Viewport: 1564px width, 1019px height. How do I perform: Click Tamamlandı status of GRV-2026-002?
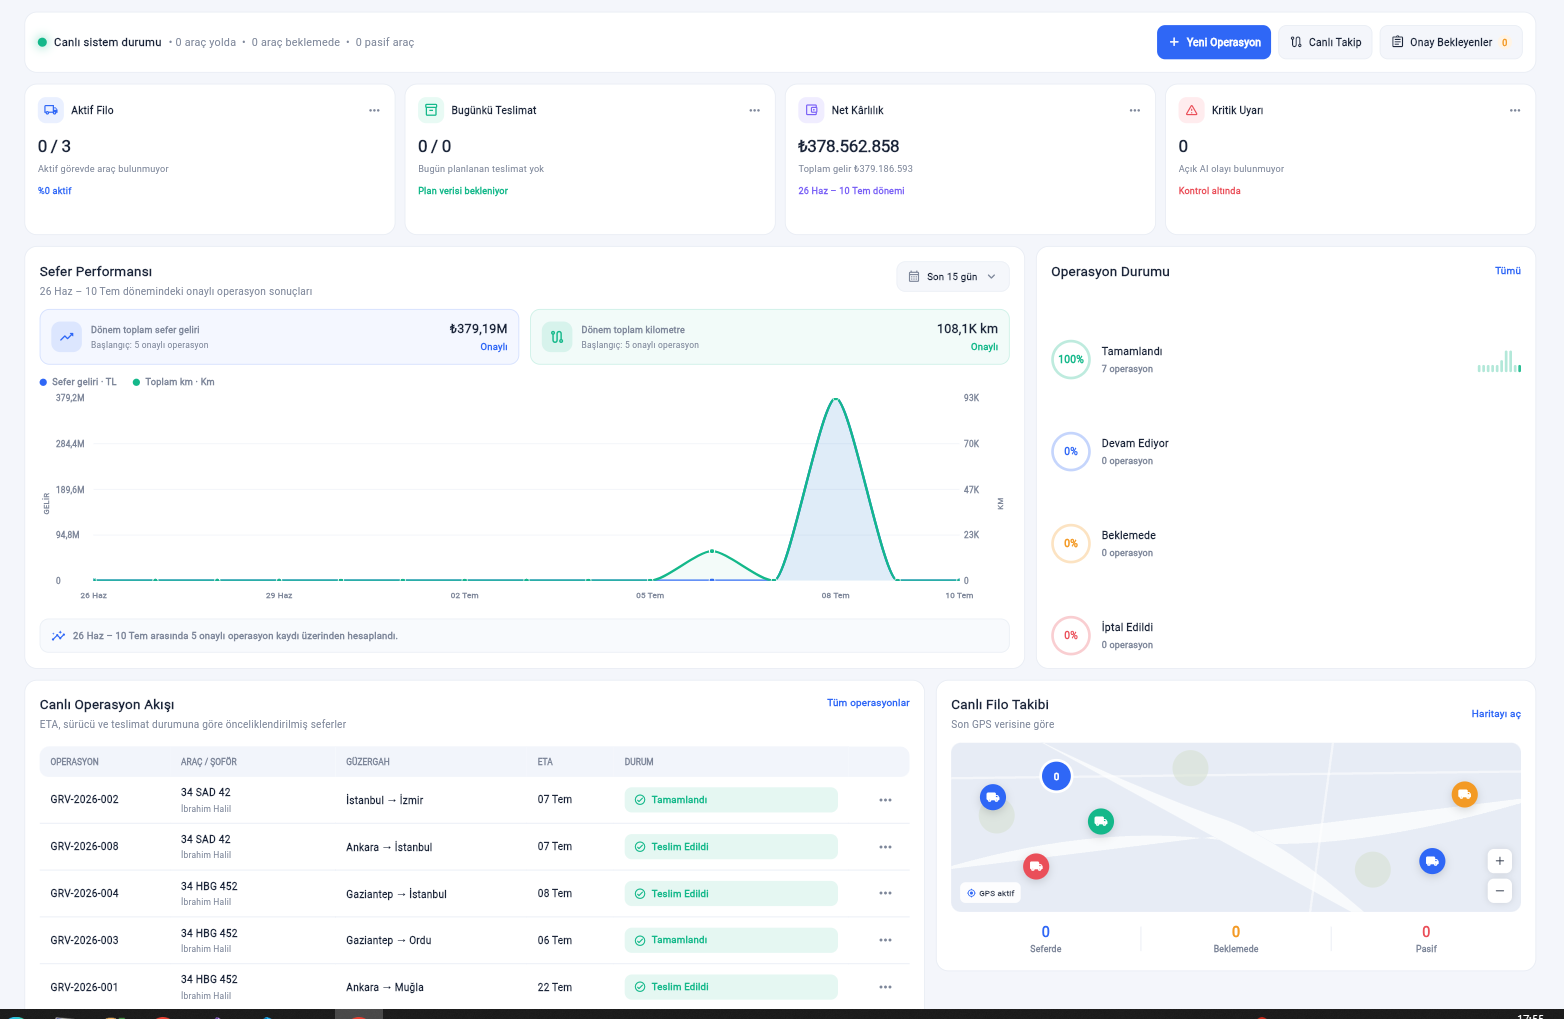click(731, 800)
